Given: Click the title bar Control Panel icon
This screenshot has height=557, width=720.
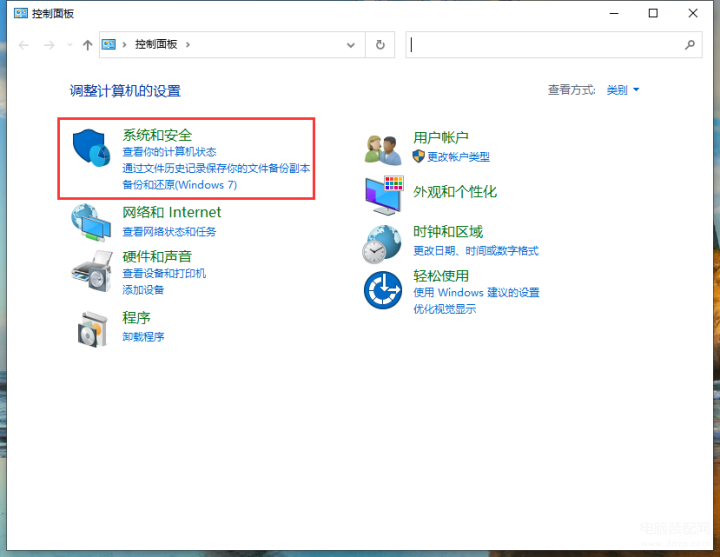Looking at the screenshot, I should (21, 13).
